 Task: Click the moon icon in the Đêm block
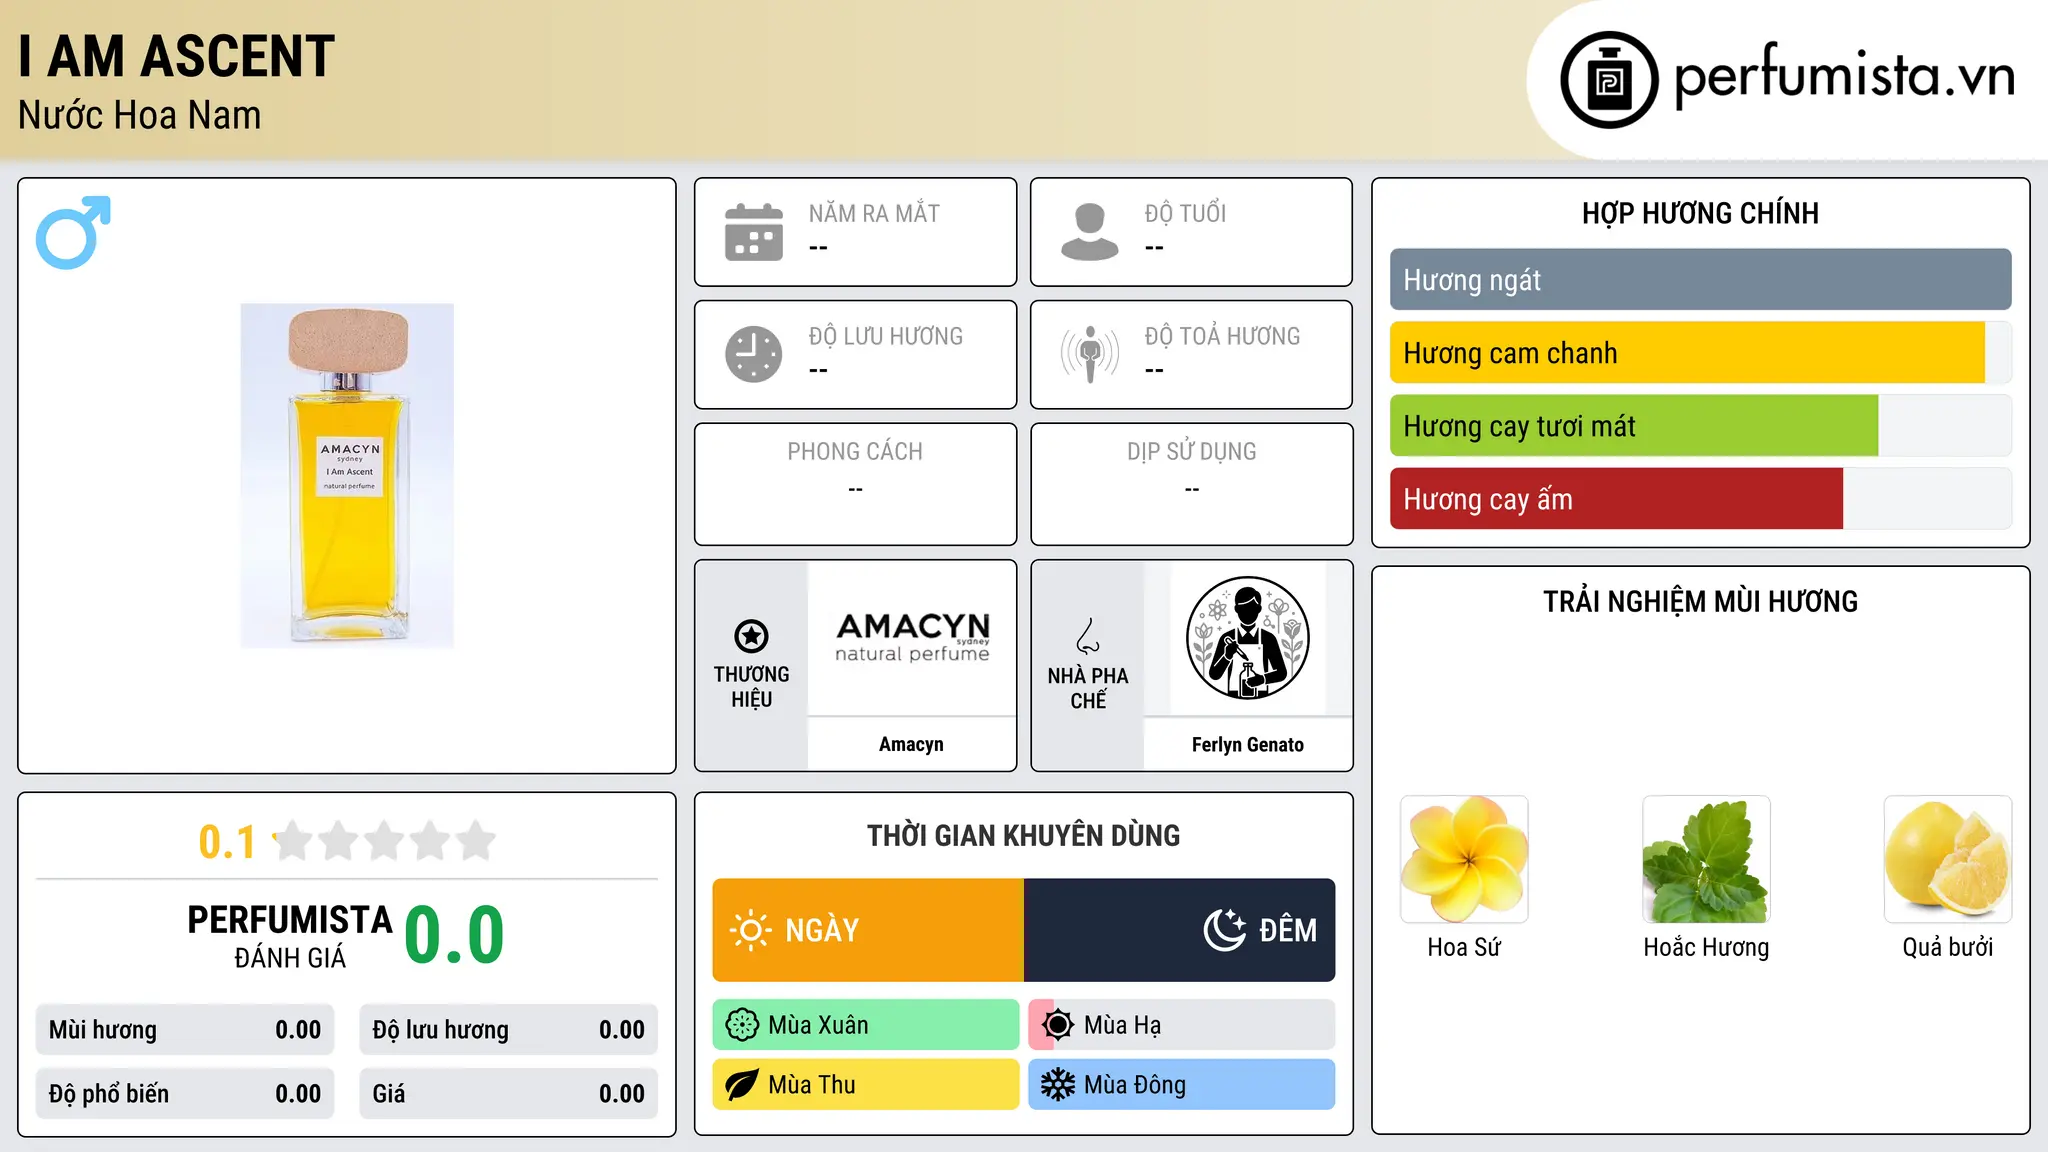(1225, 930)
